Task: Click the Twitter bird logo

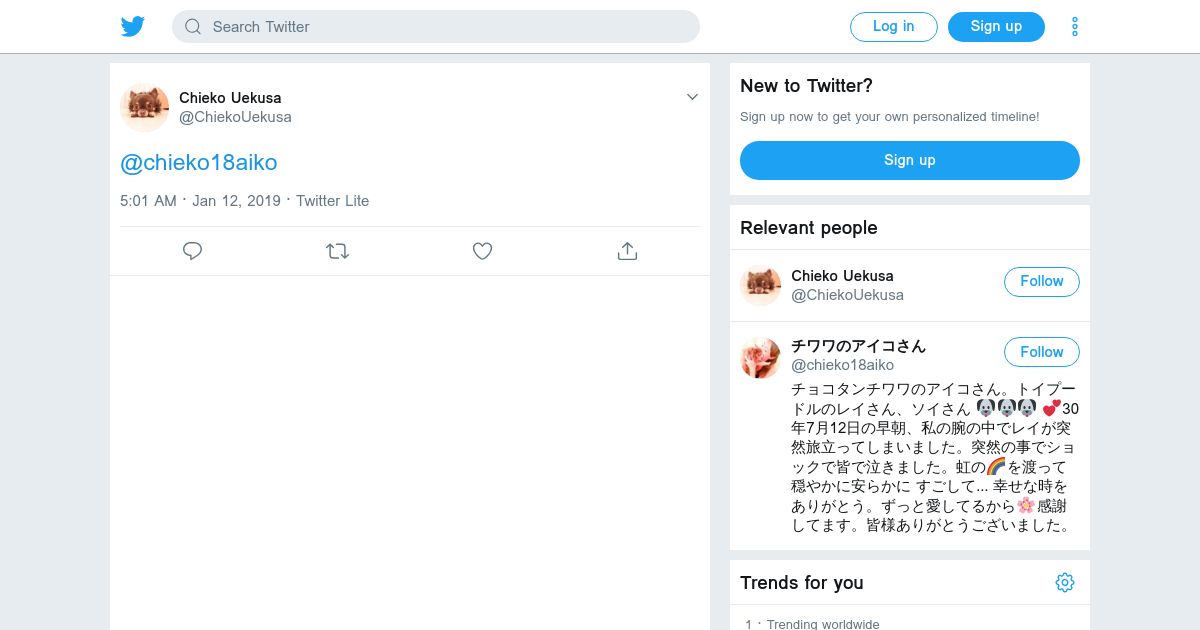Action: 133,27
